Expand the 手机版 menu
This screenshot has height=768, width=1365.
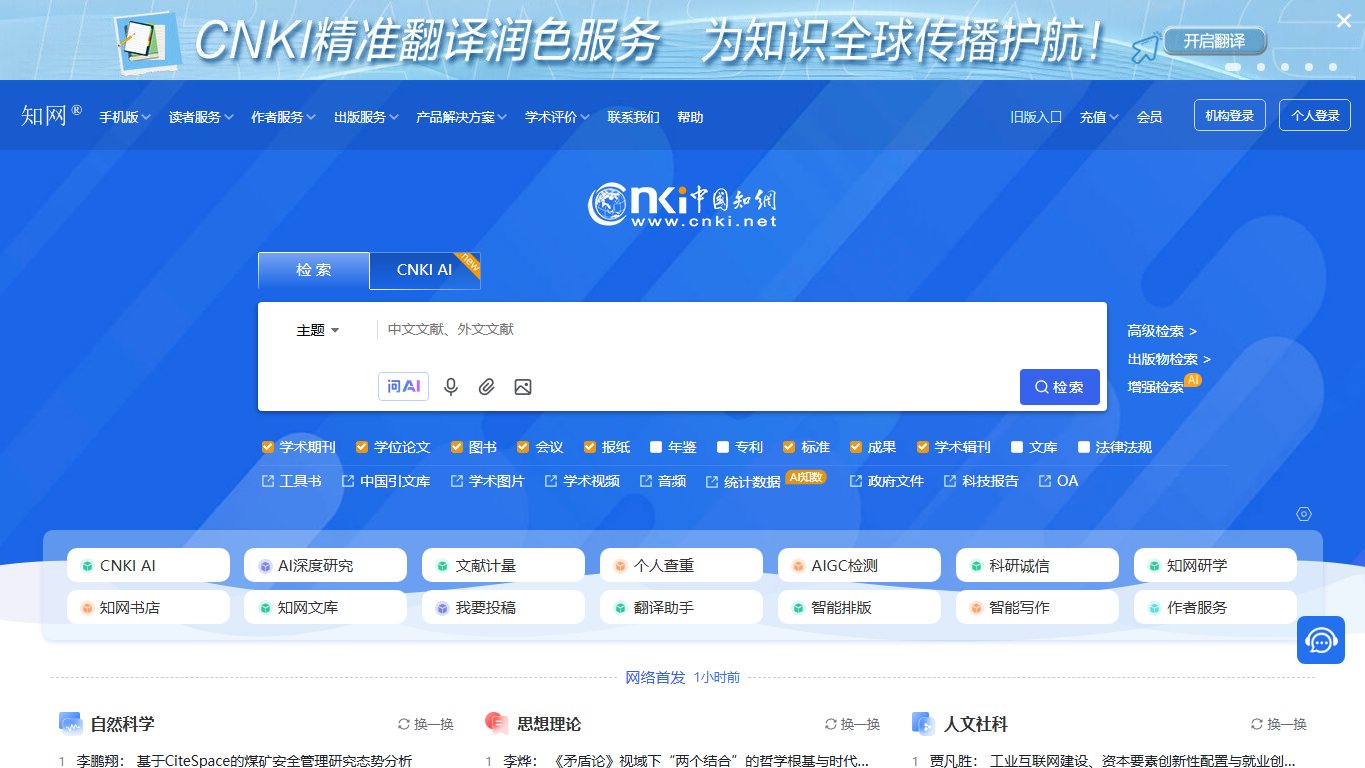pyautogui.click(x=125, y=117)
